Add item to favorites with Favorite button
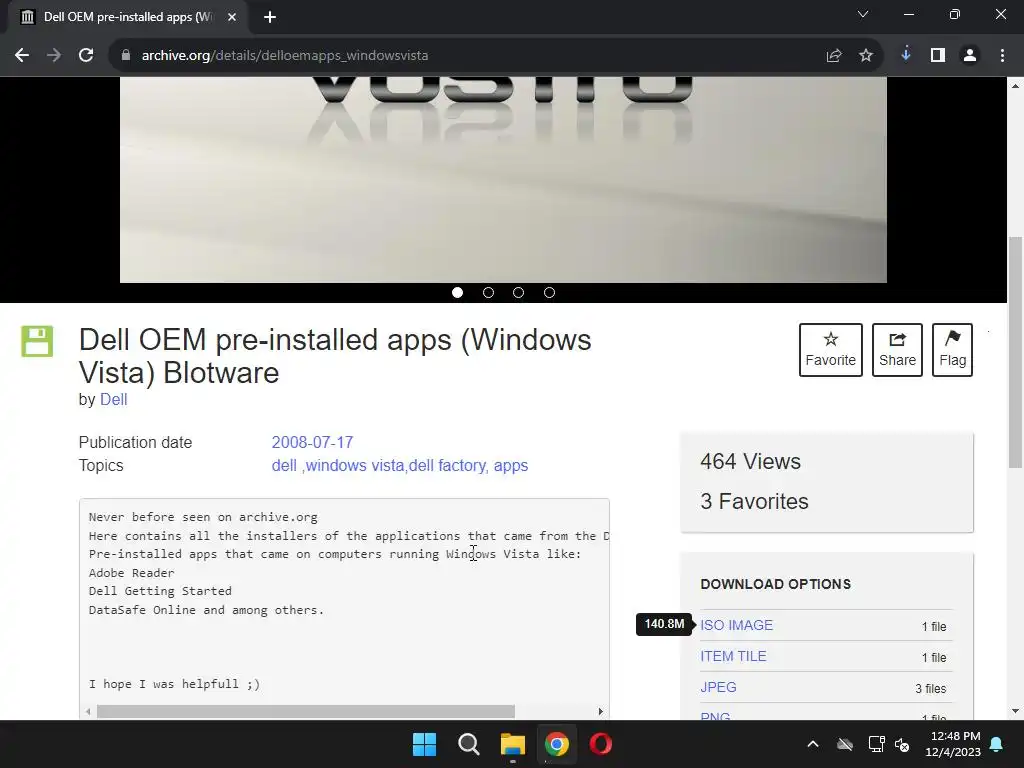Viewport: 1024px width, 768px height. [x=831, y=350]
